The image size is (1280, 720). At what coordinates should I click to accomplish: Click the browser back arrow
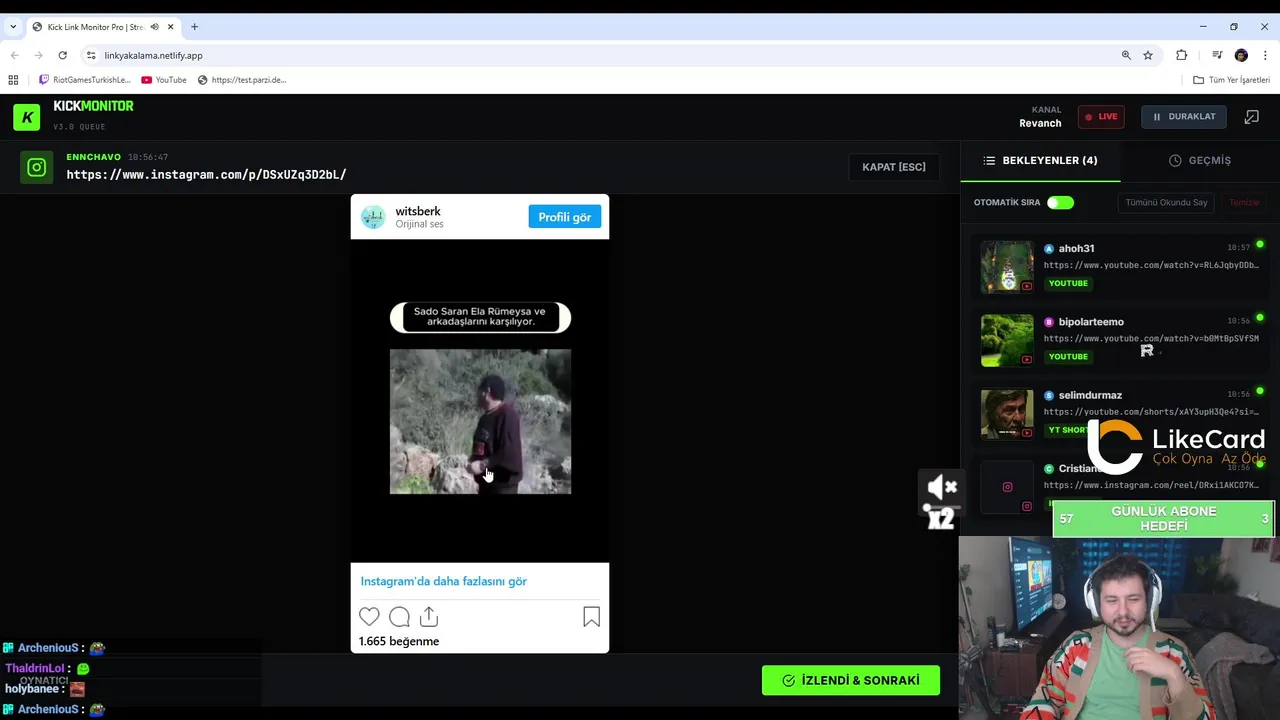click(x=14, y=55)
